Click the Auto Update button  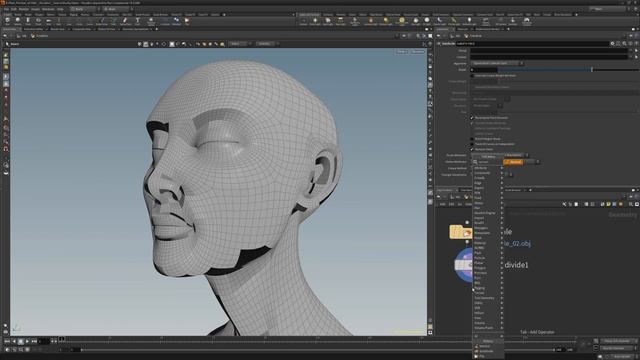pos(621,356)
